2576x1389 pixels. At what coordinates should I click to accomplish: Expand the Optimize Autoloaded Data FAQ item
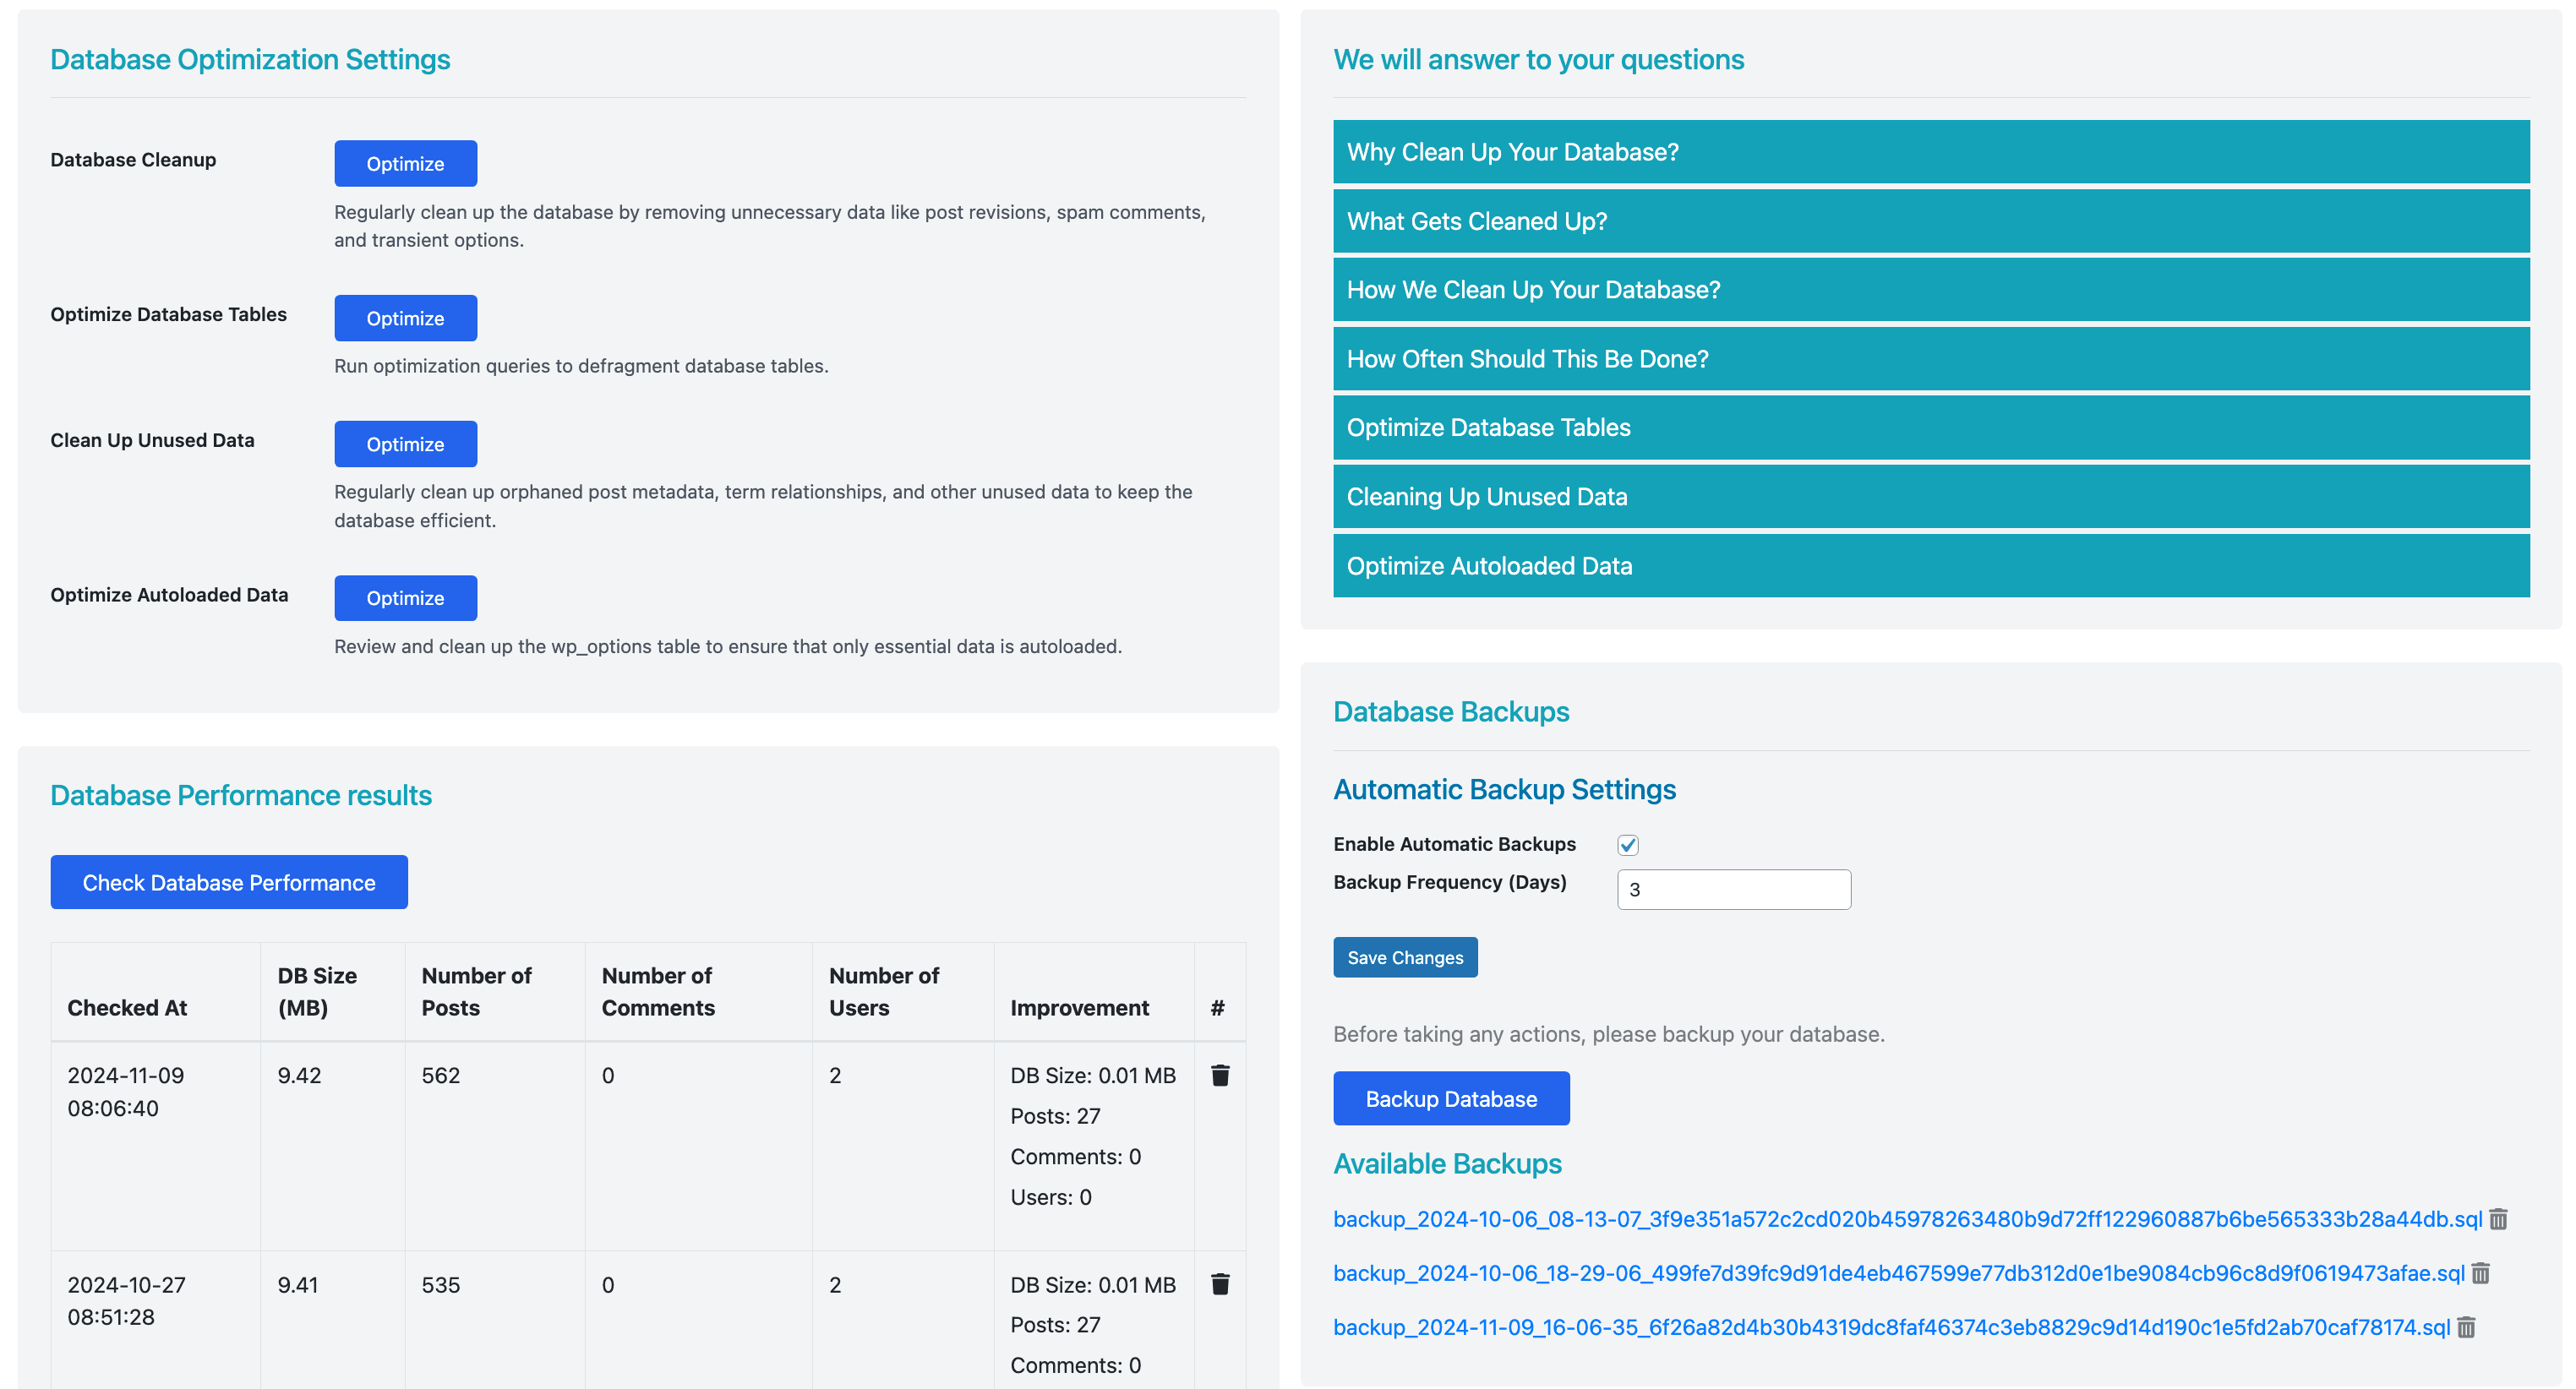click(1931, 566)
